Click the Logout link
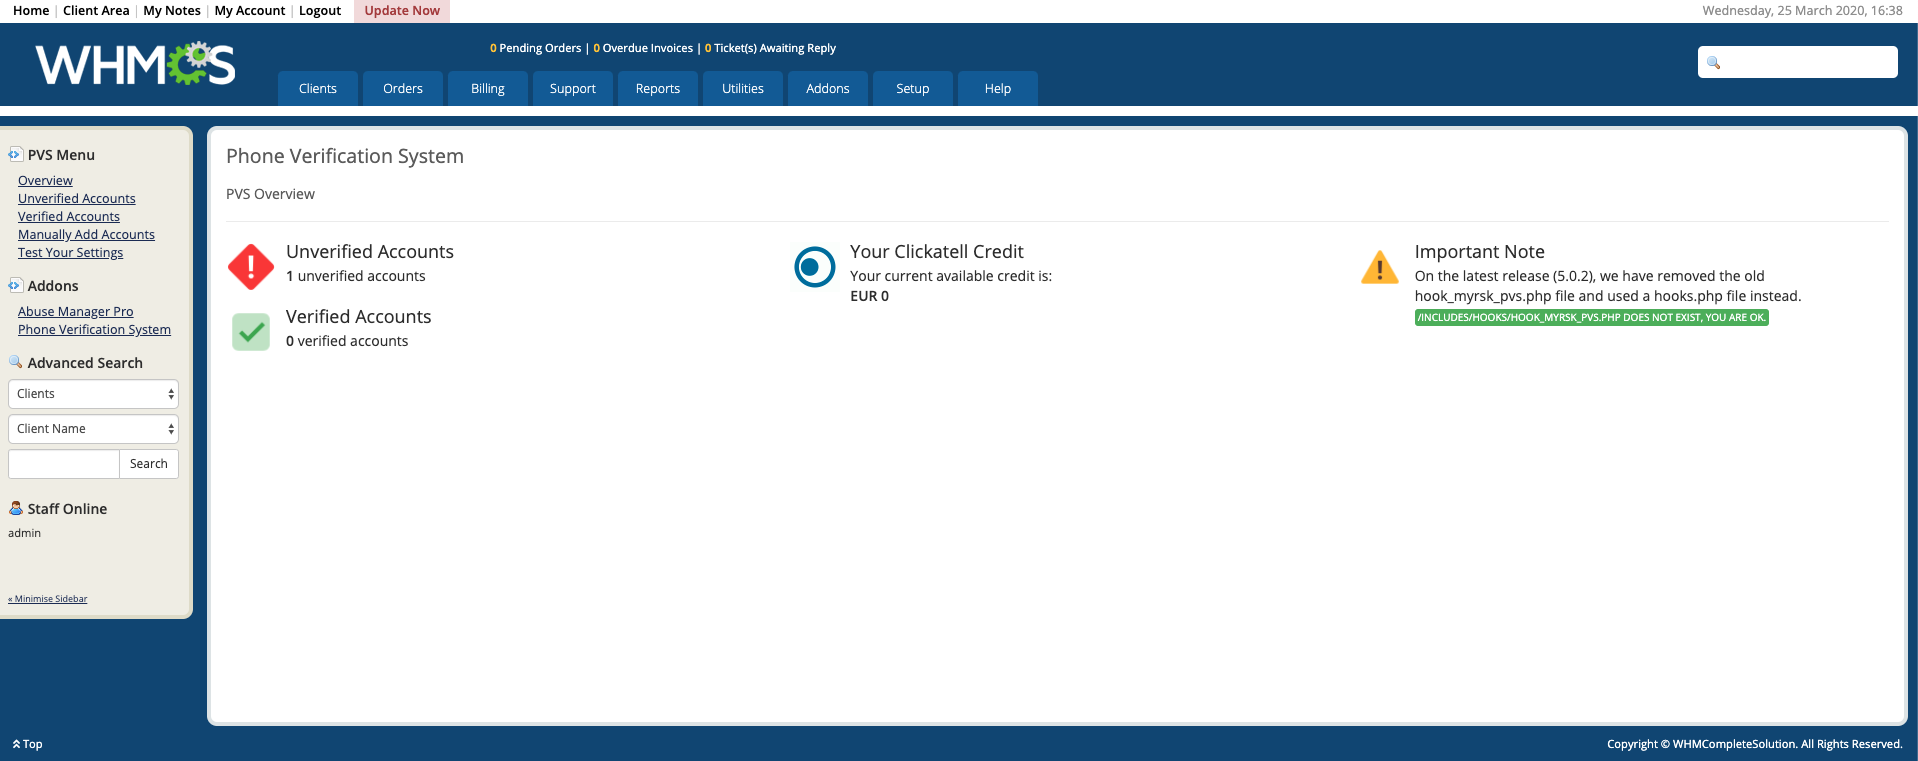Screen dimensions: 1918x761 coord(320,10)
